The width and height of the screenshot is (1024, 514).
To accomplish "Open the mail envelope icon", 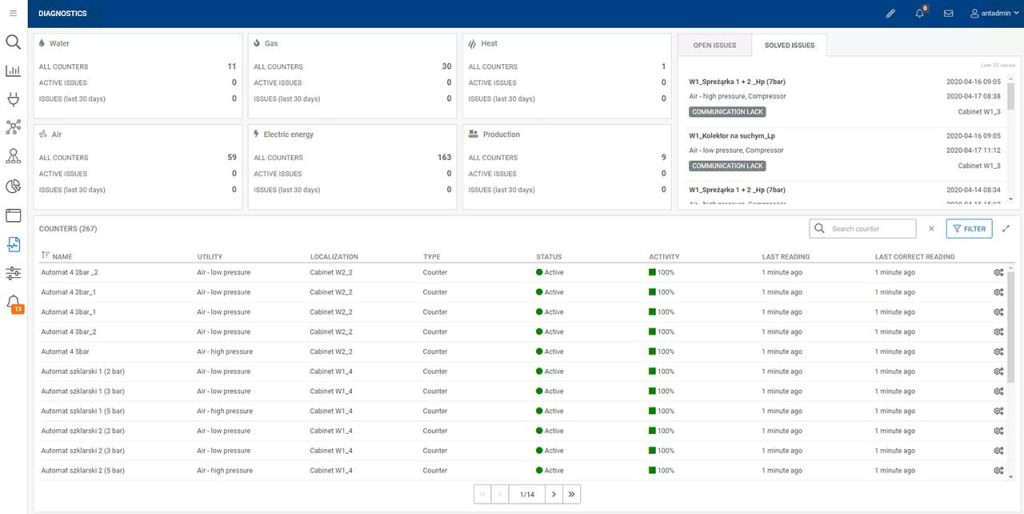I will (948, 13).
